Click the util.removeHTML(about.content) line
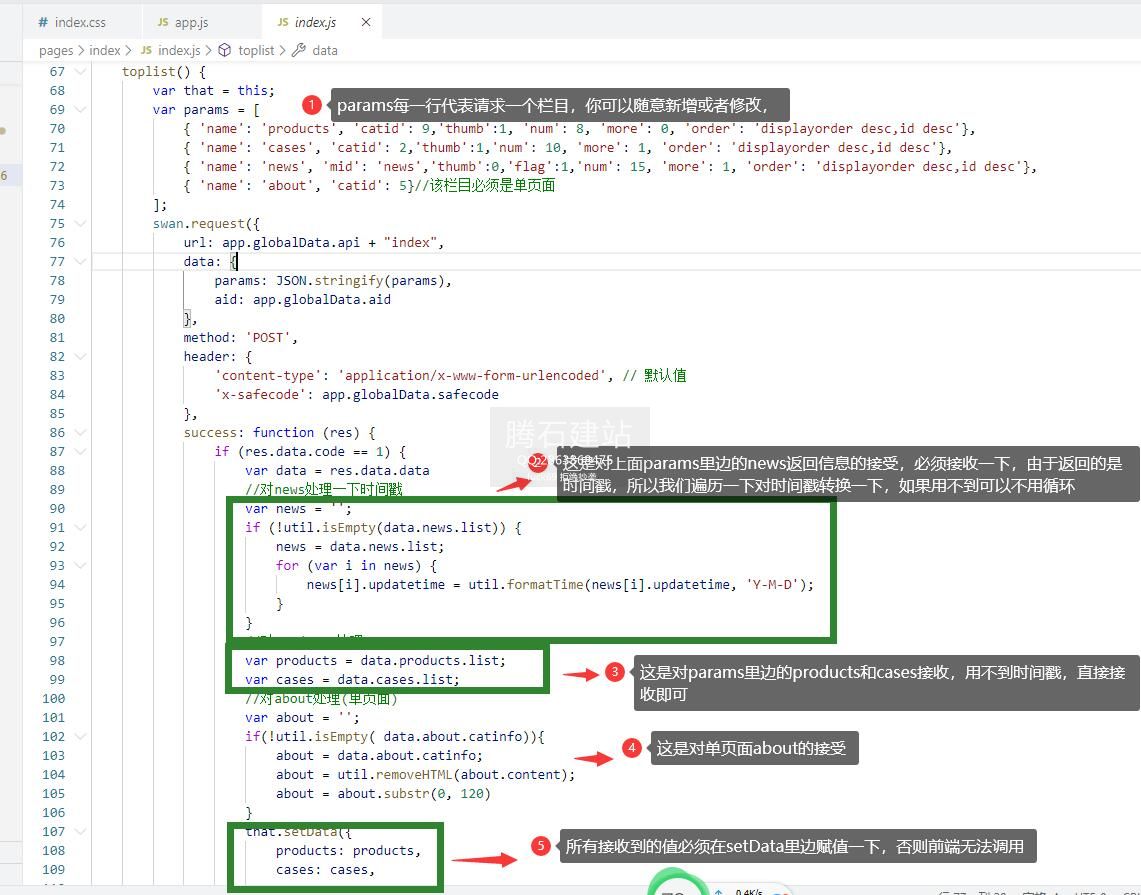The height and width of the screenshot is (895, 1141). pos(425,774)
